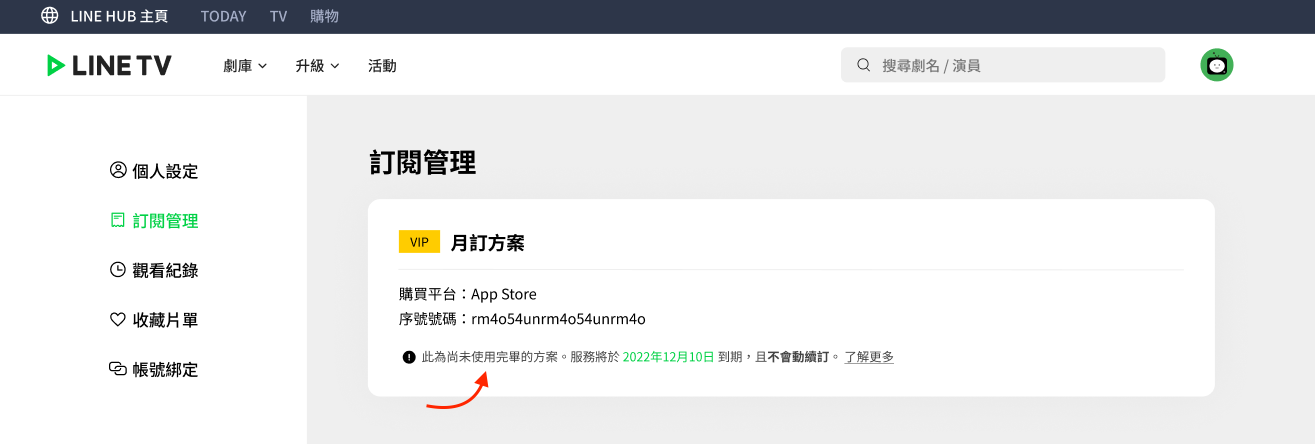Open the green user avatar menu

(1217, 65)
